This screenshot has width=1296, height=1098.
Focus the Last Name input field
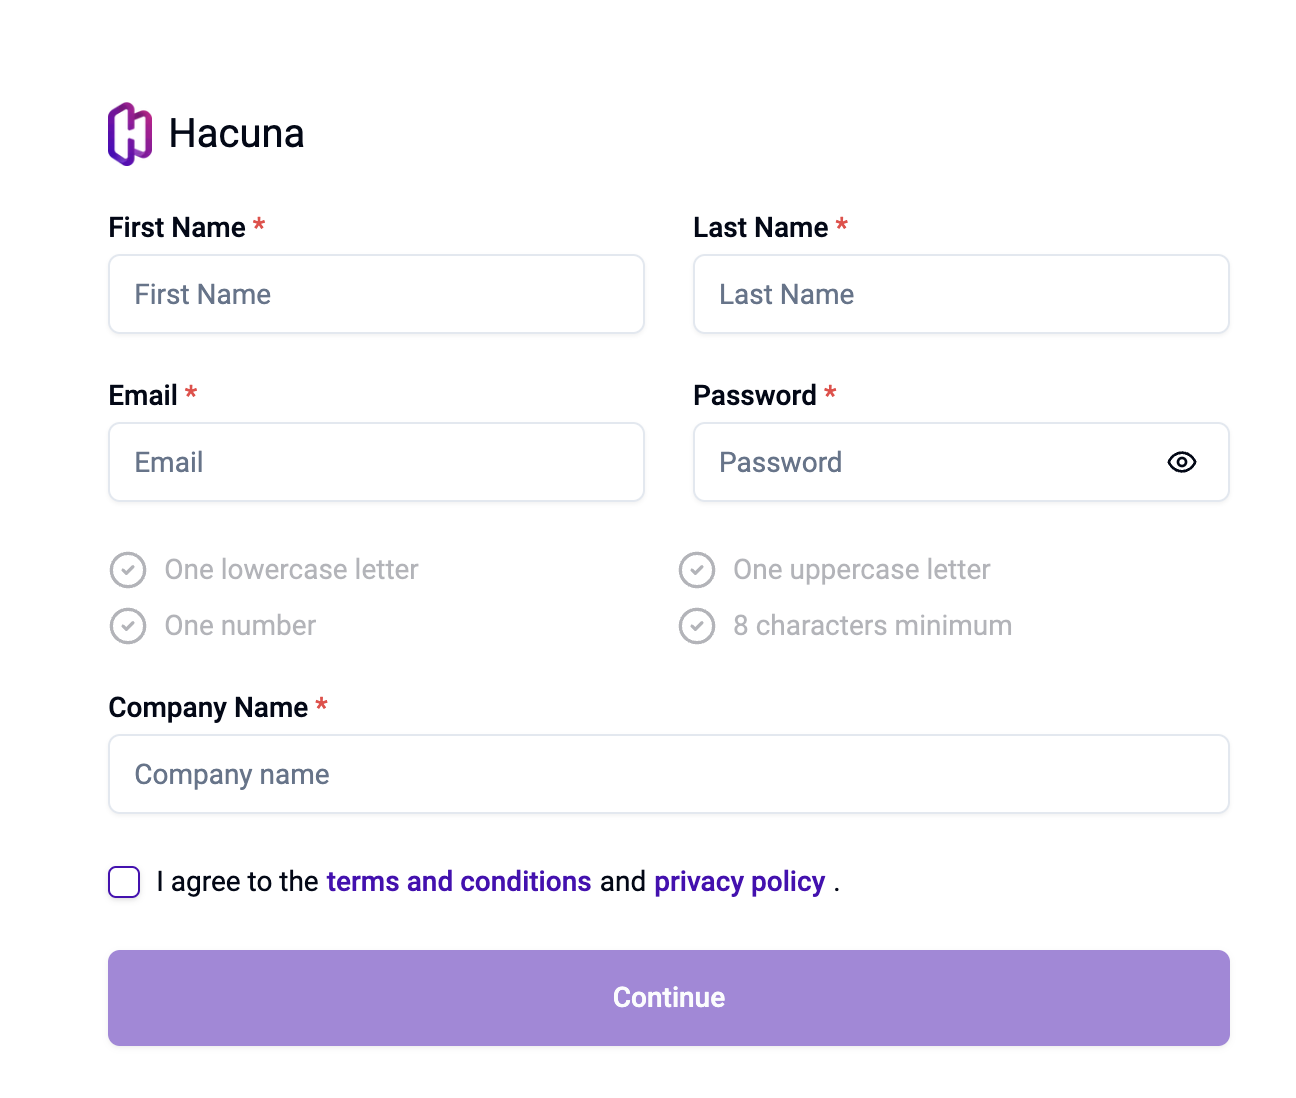coord(960,294)
